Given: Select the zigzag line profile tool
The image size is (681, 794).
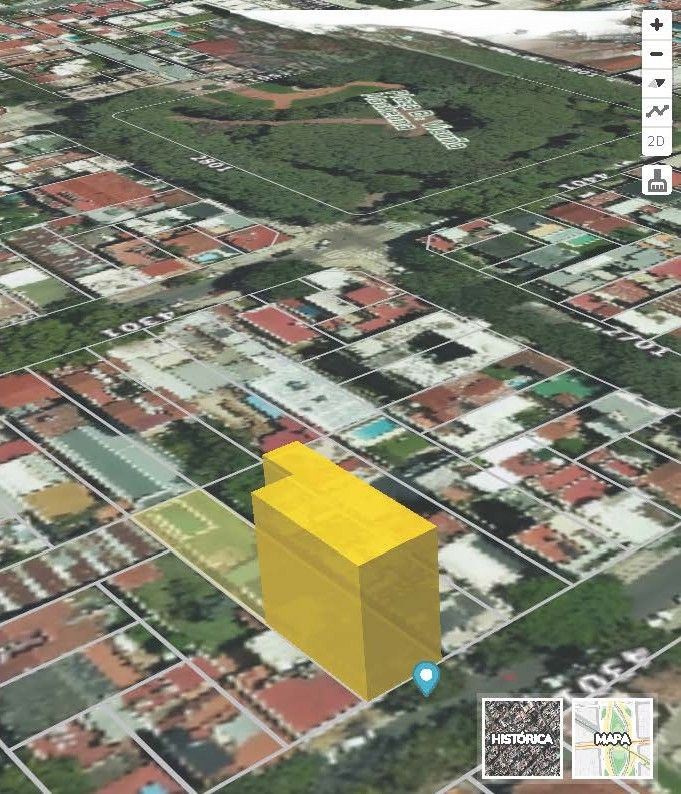Looking at the screenshot, I should (x=656, y=112).
